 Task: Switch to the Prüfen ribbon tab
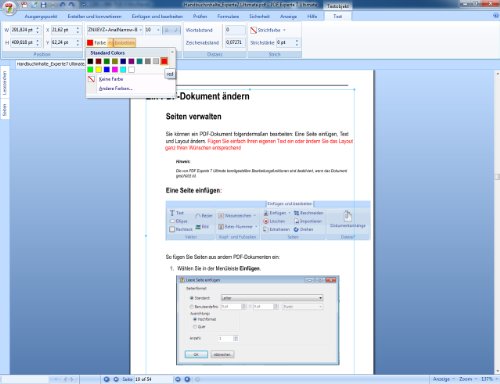[x=200, y=16]
